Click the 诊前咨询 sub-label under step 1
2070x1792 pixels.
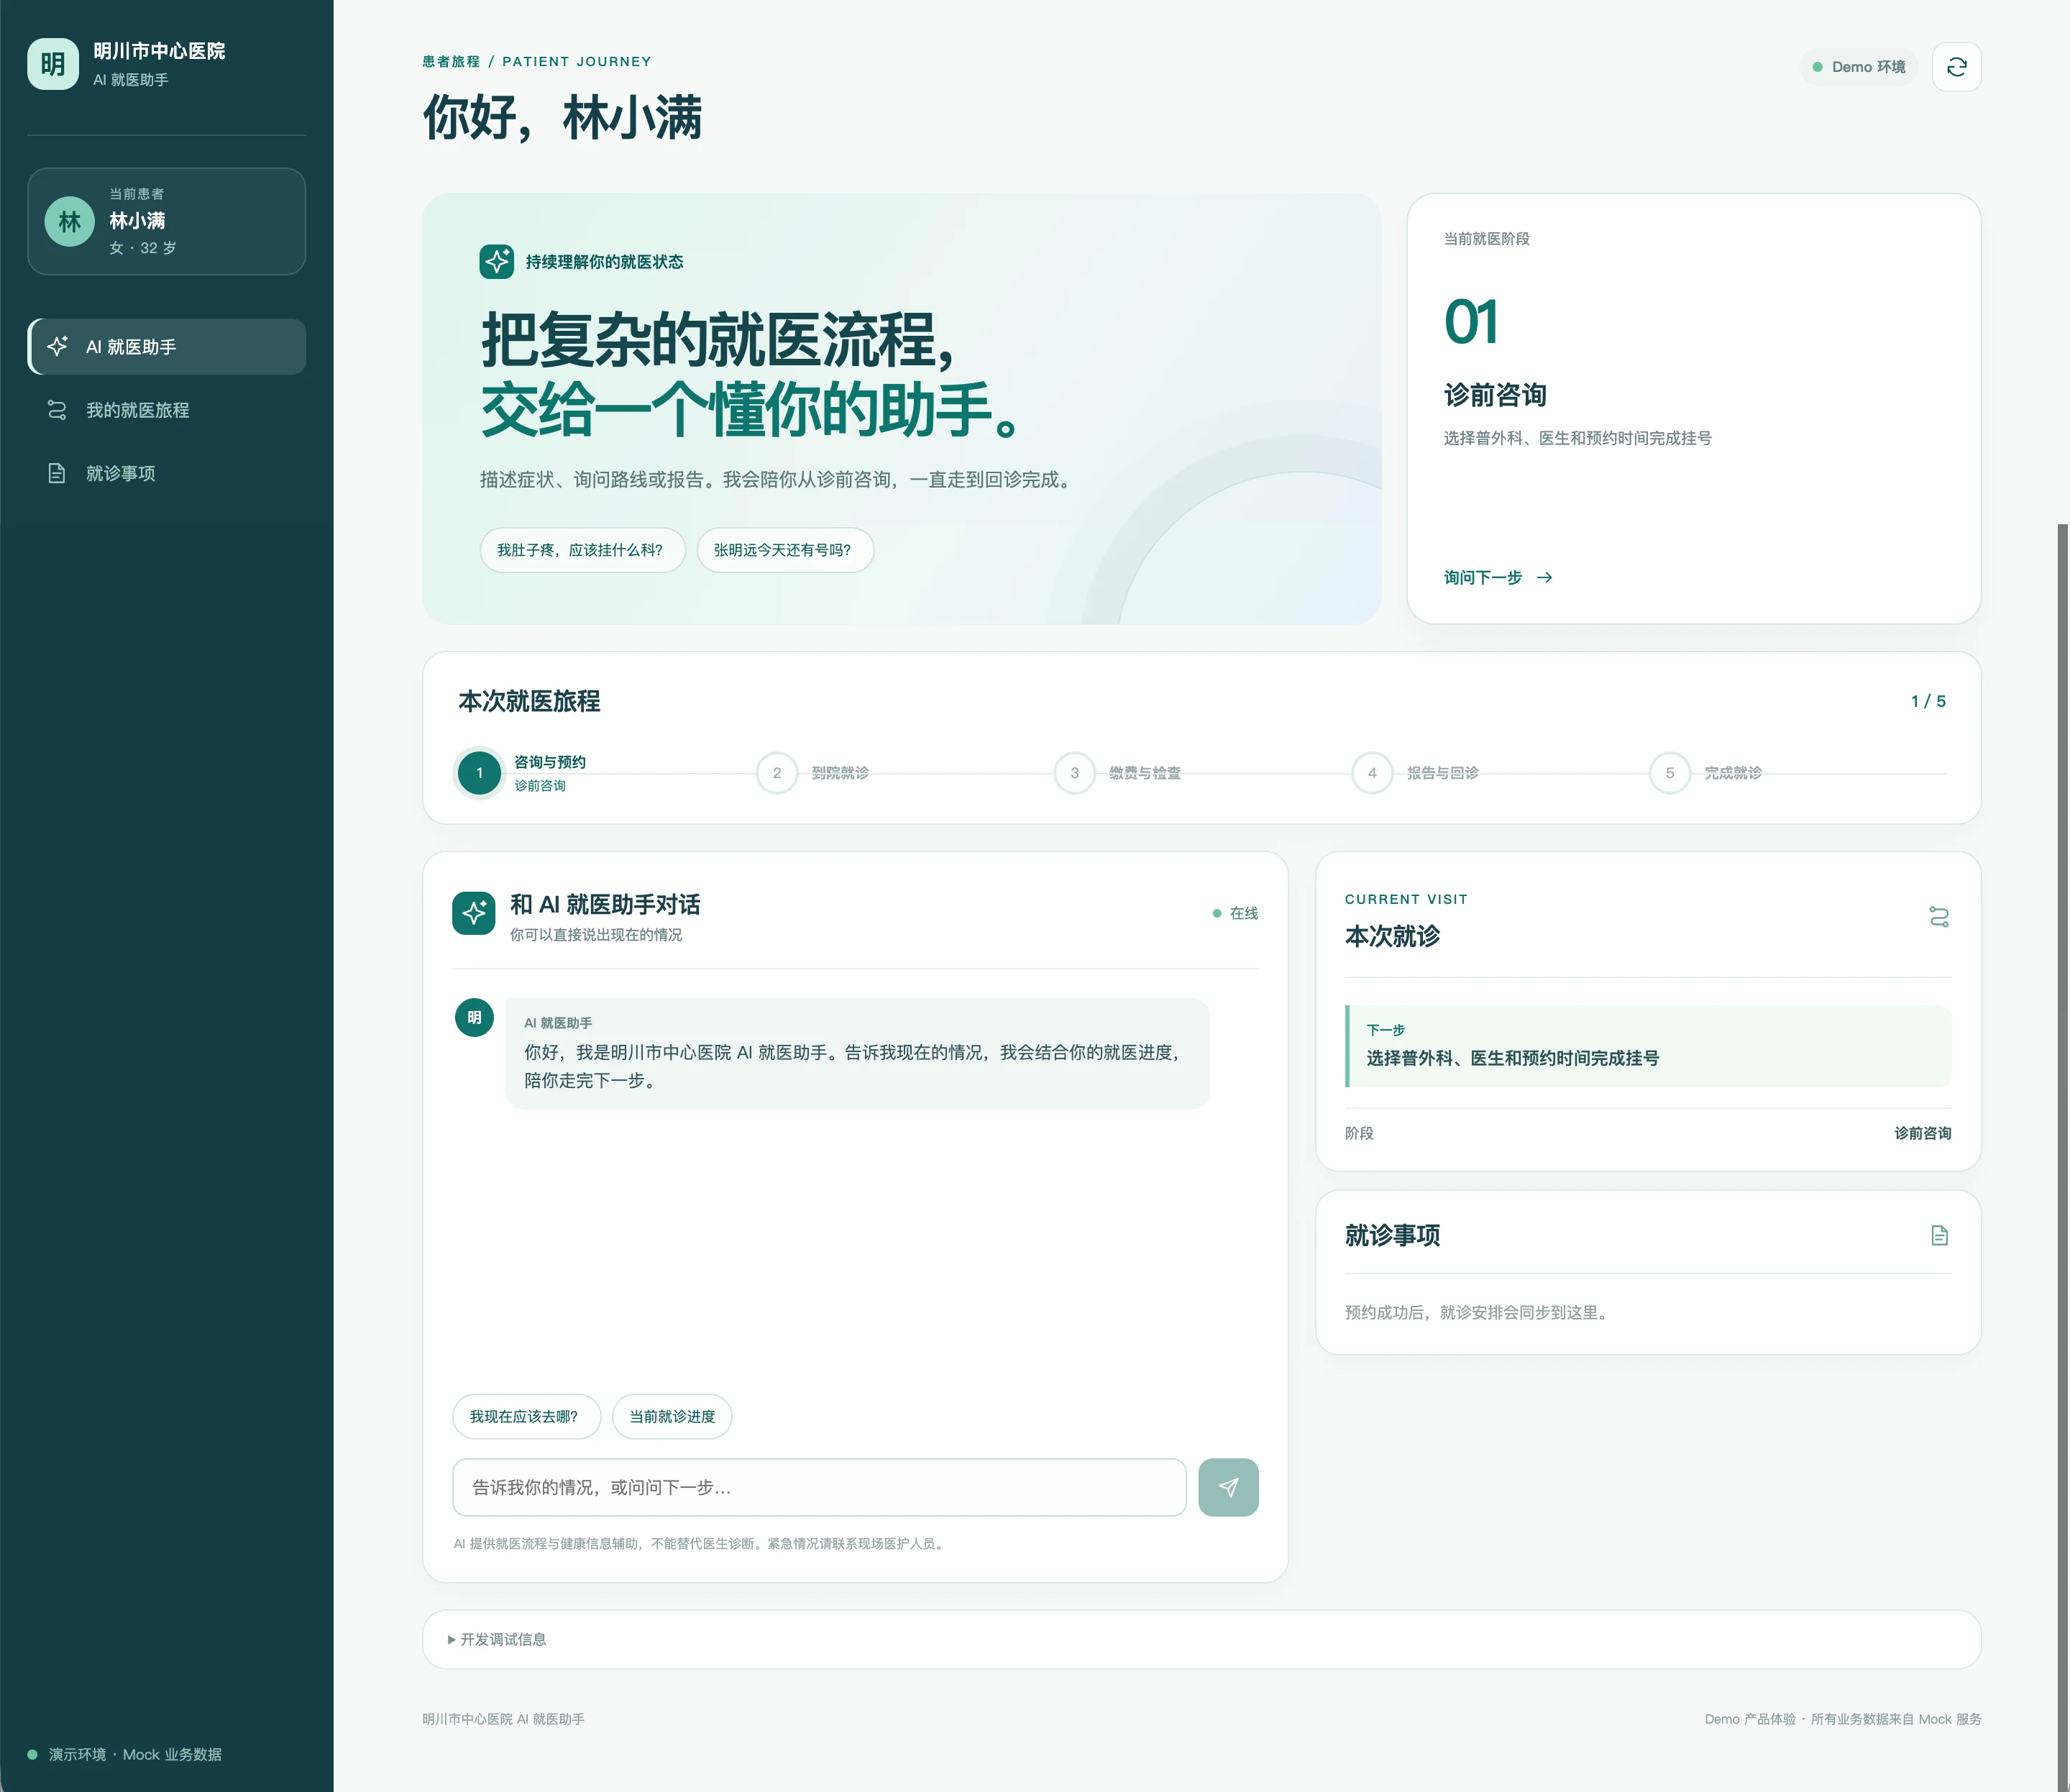540,786
